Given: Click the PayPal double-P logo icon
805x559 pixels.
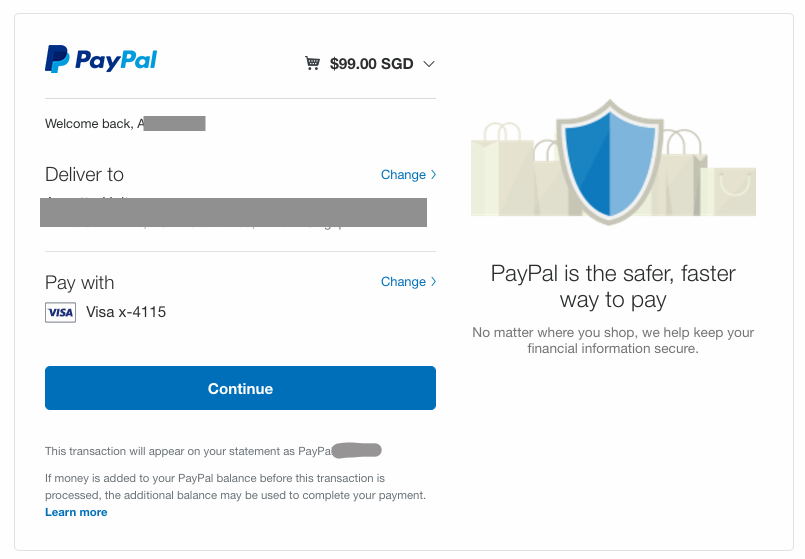Looking at the screenshot, I should click(56, 59).
